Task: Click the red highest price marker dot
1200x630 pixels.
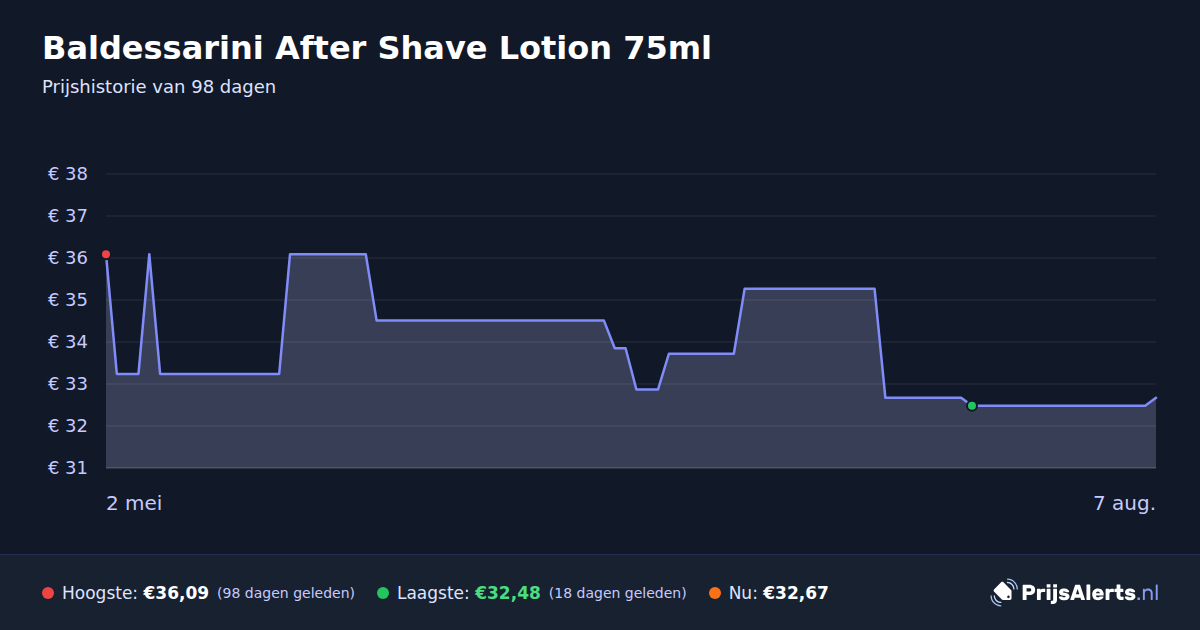Action: (106, 254)
